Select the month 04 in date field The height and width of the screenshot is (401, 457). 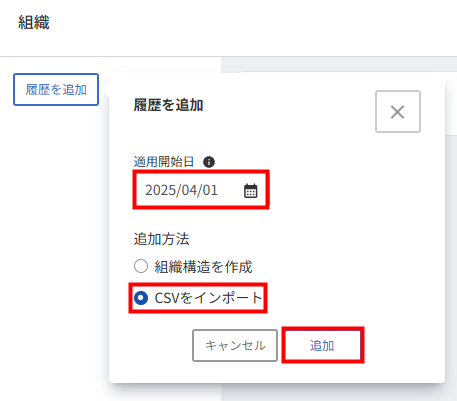[x=189, y=190]
